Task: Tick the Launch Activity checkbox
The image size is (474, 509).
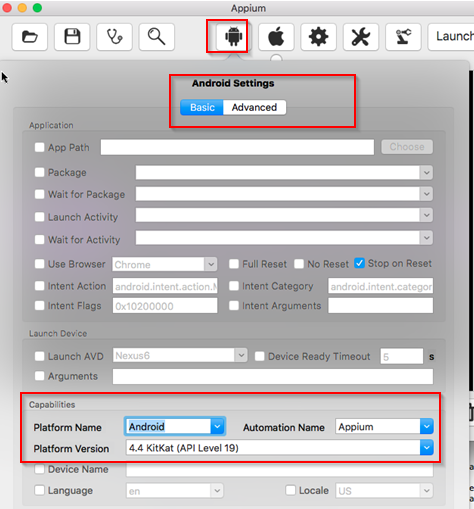Action: pyautogui.click(x=40, y=217)
